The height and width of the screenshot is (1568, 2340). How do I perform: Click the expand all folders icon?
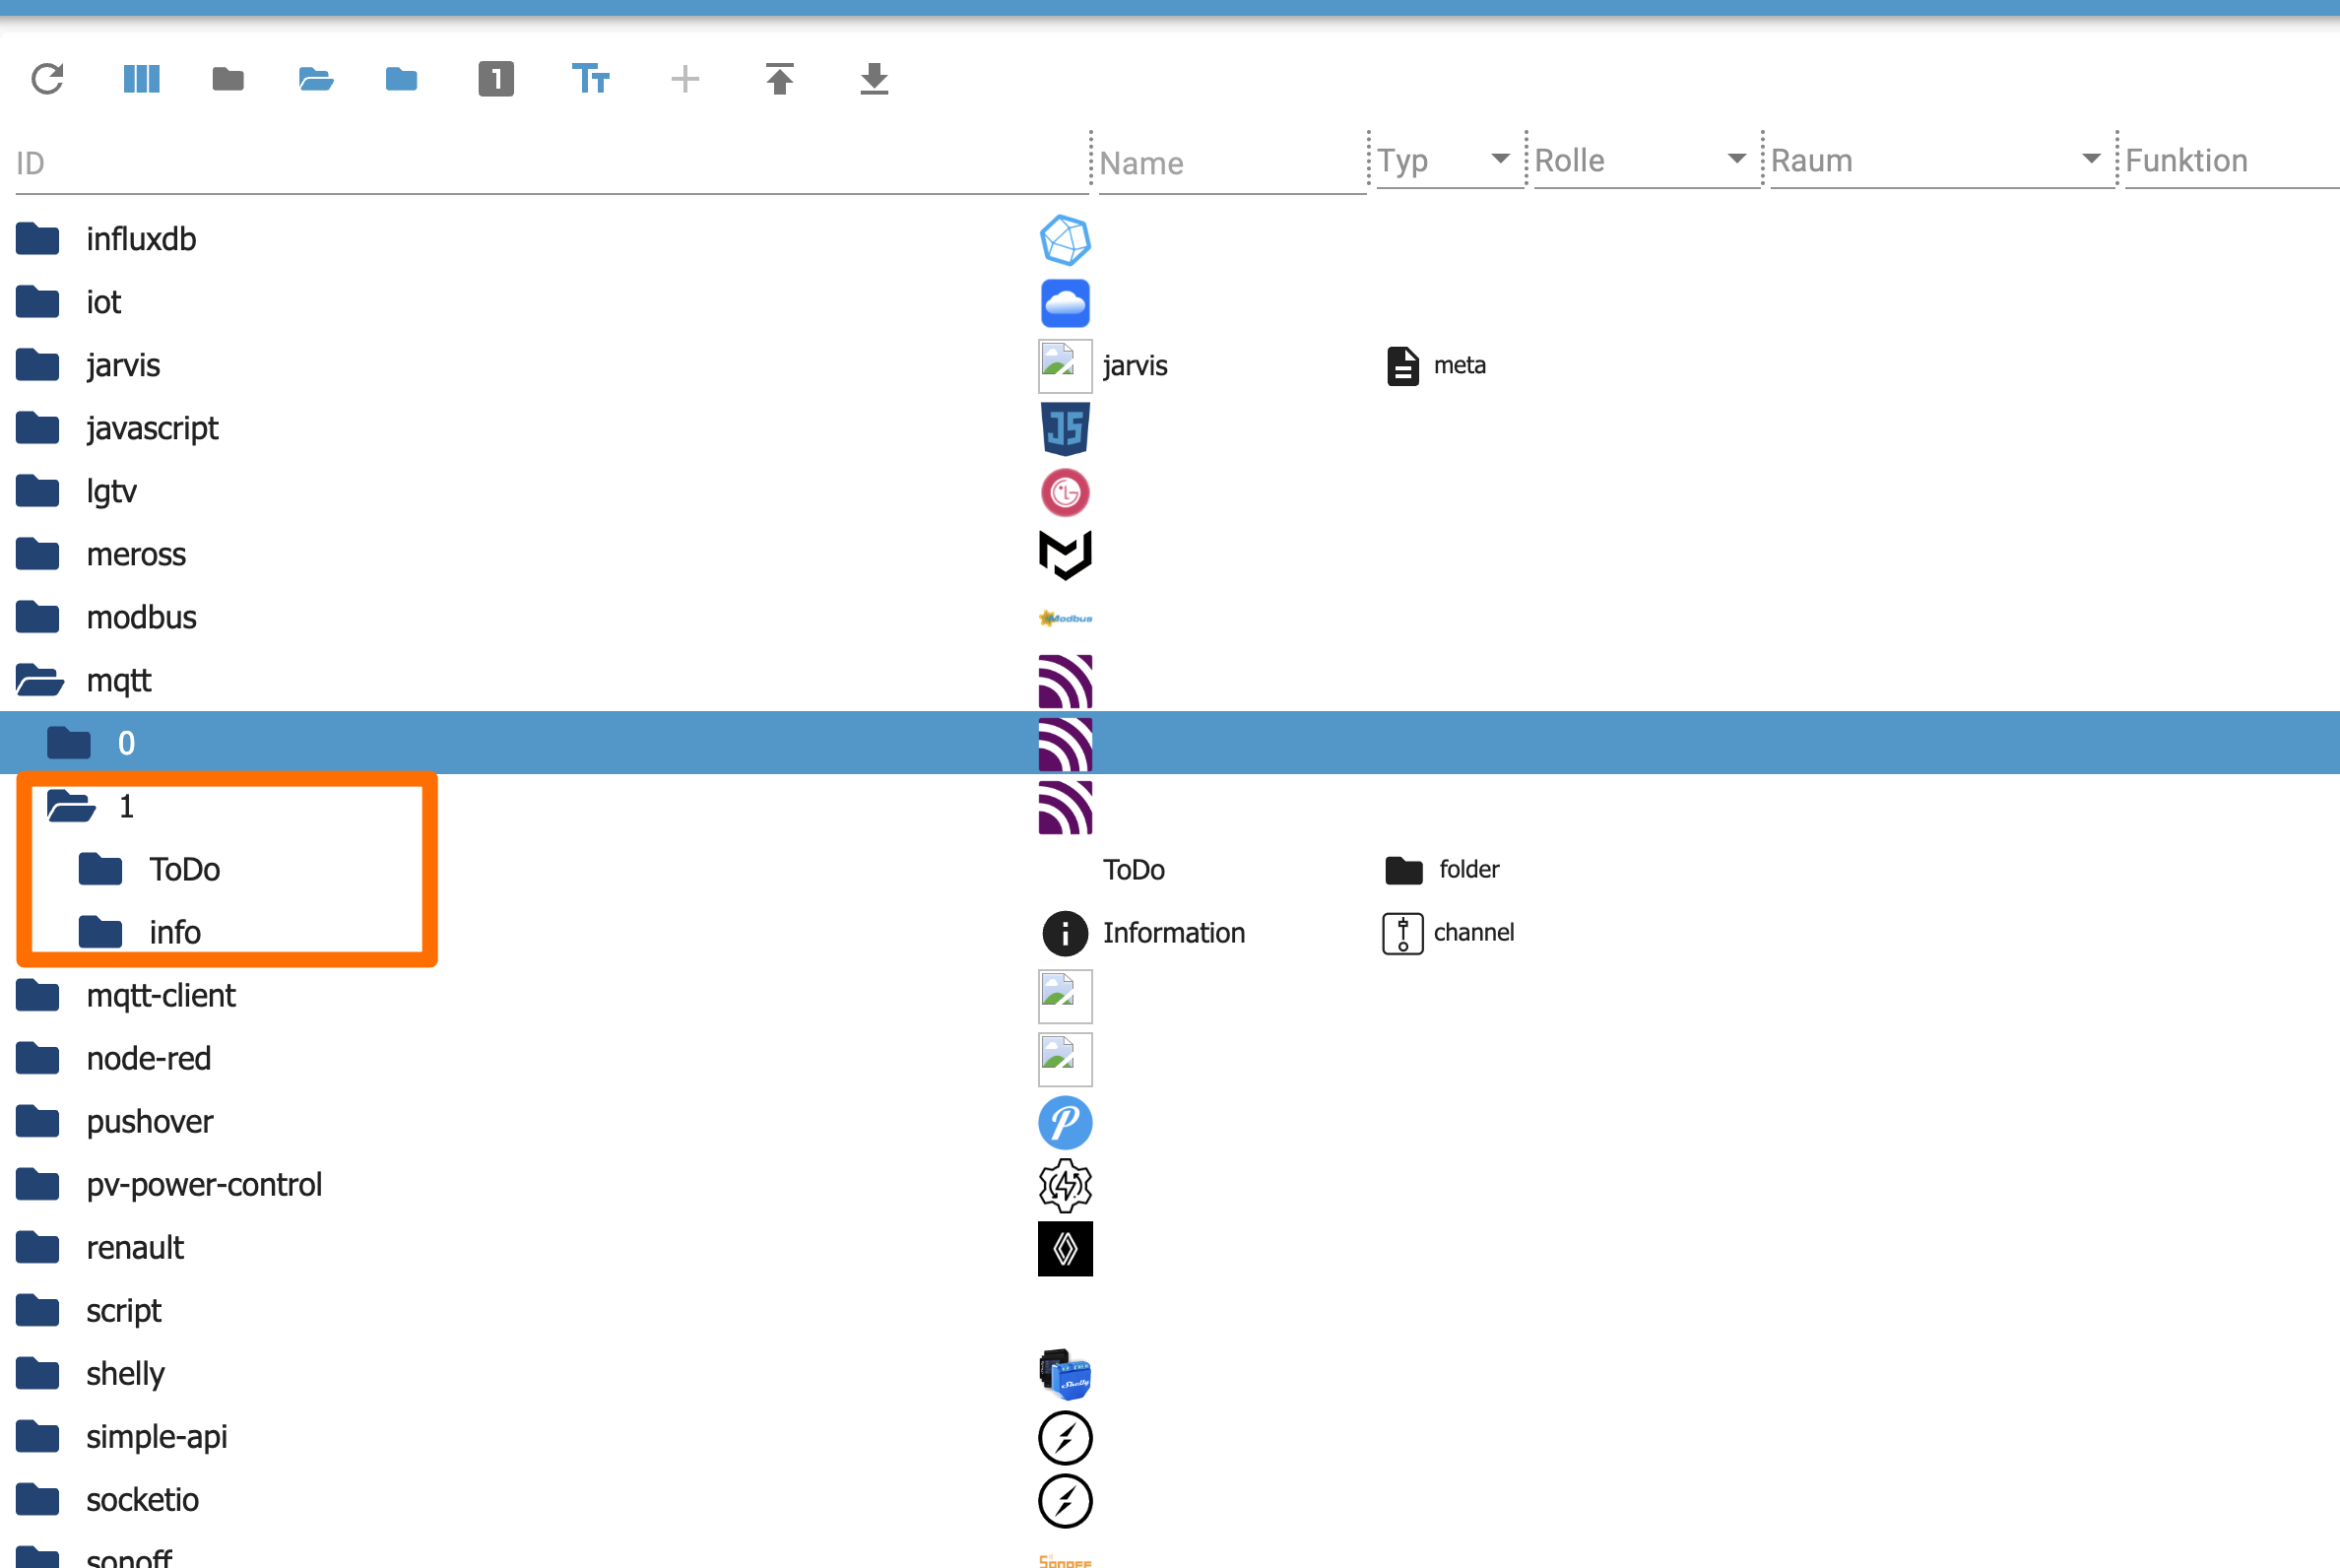[x=315, y=79]
